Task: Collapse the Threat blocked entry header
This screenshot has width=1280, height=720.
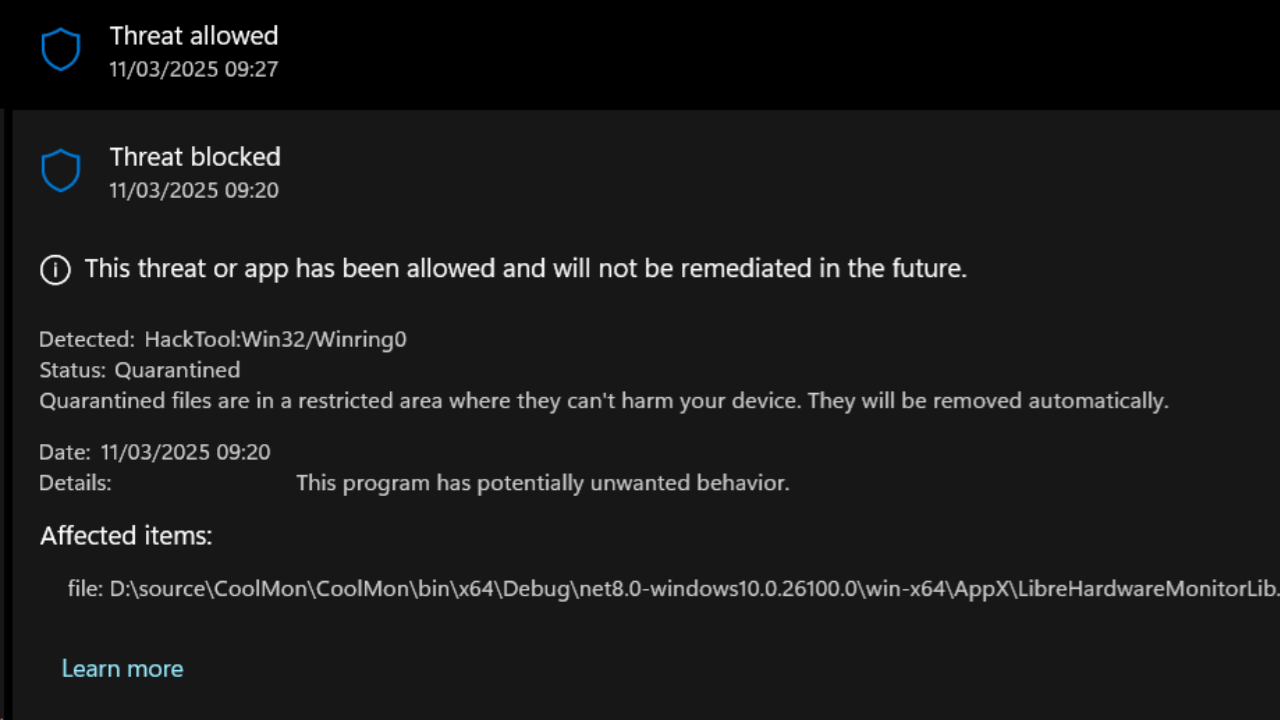Action: (x=640, y=172)
